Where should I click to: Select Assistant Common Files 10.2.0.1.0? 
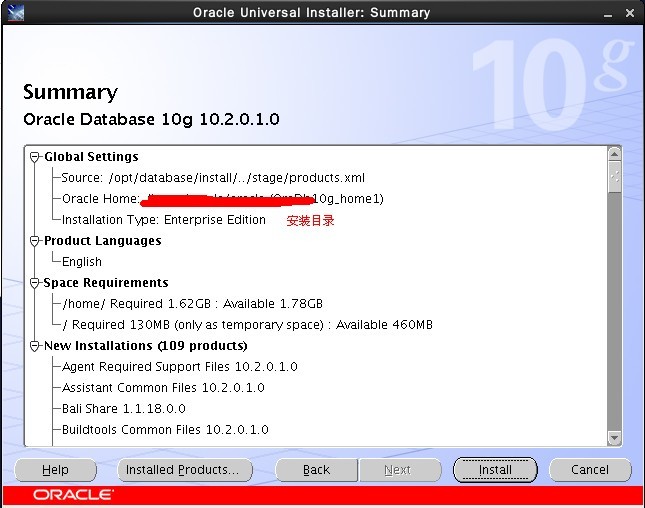[x=163, y=387]
